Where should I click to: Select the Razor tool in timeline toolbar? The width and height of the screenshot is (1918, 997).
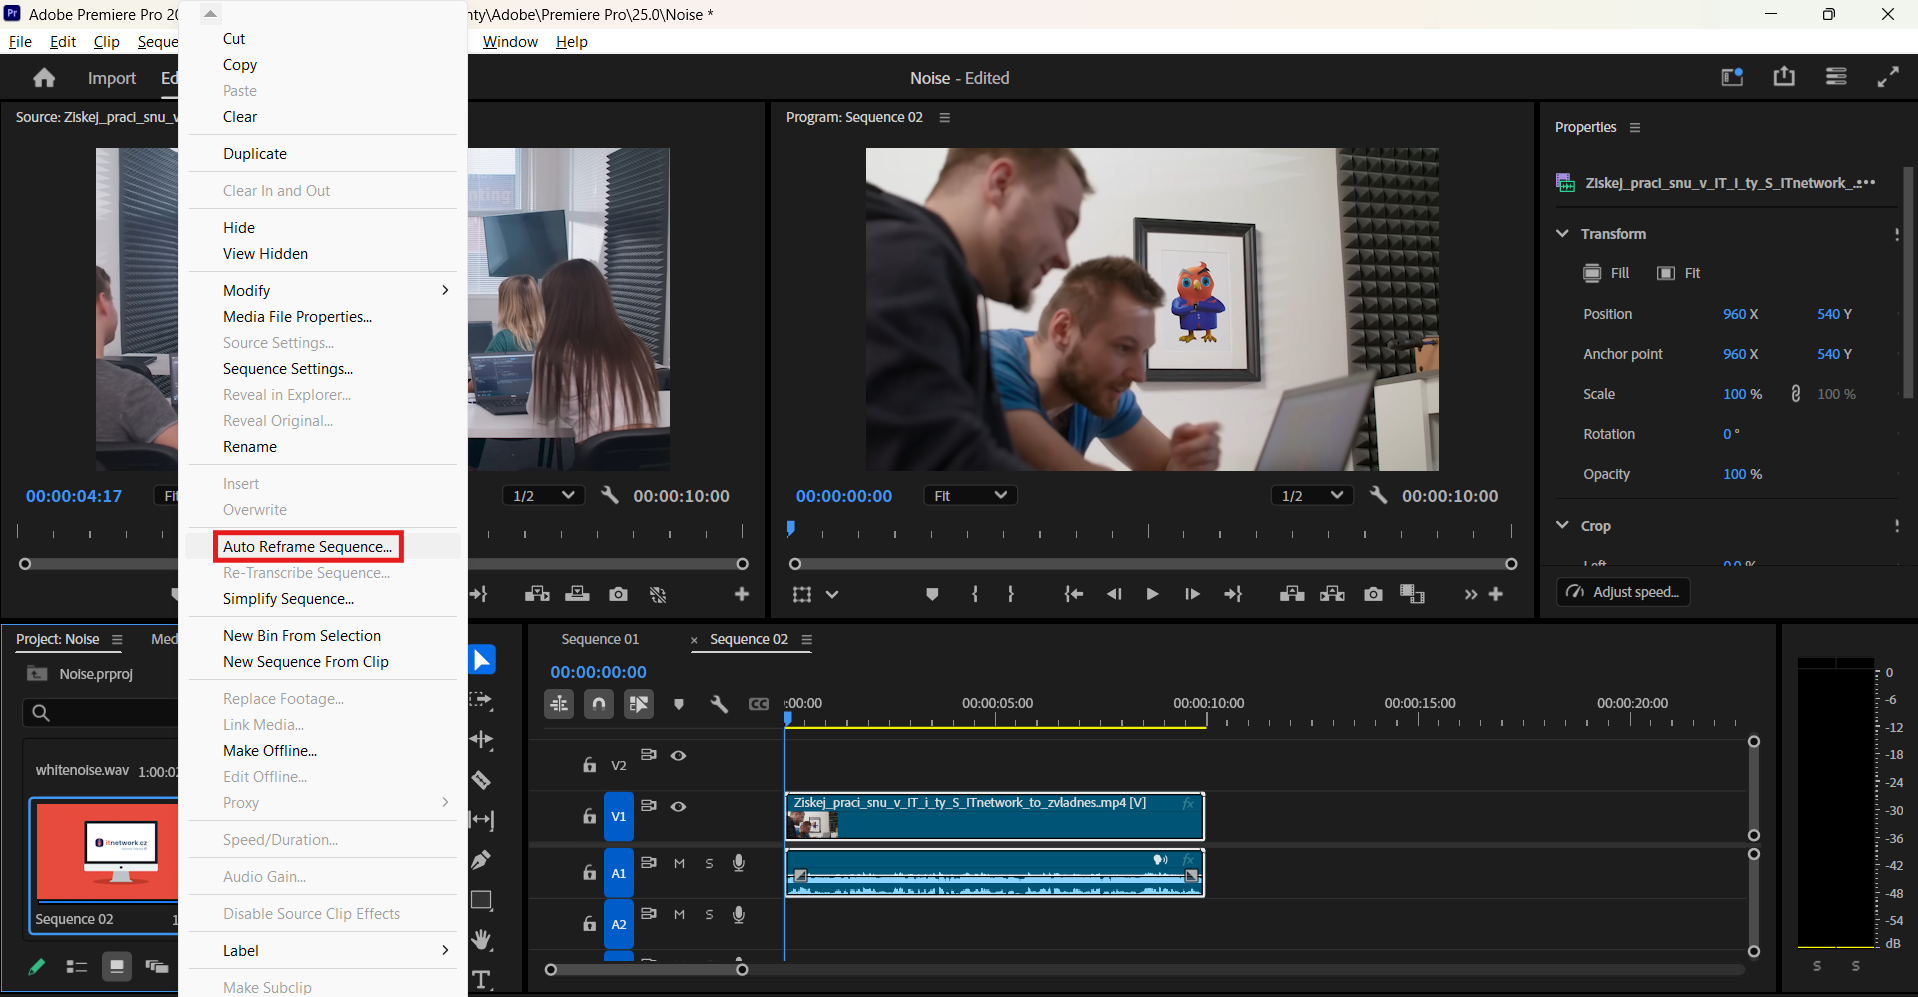[x=482, y=780]
